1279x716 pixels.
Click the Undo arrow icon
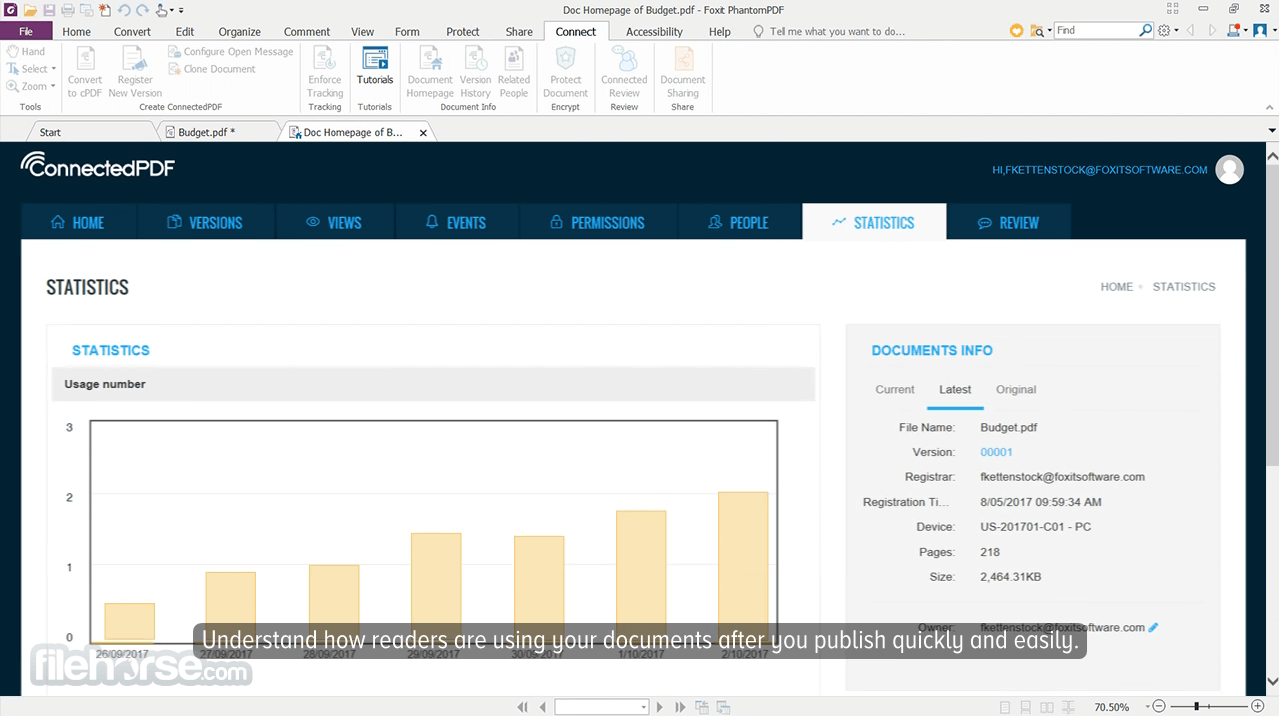click(124, 9)
